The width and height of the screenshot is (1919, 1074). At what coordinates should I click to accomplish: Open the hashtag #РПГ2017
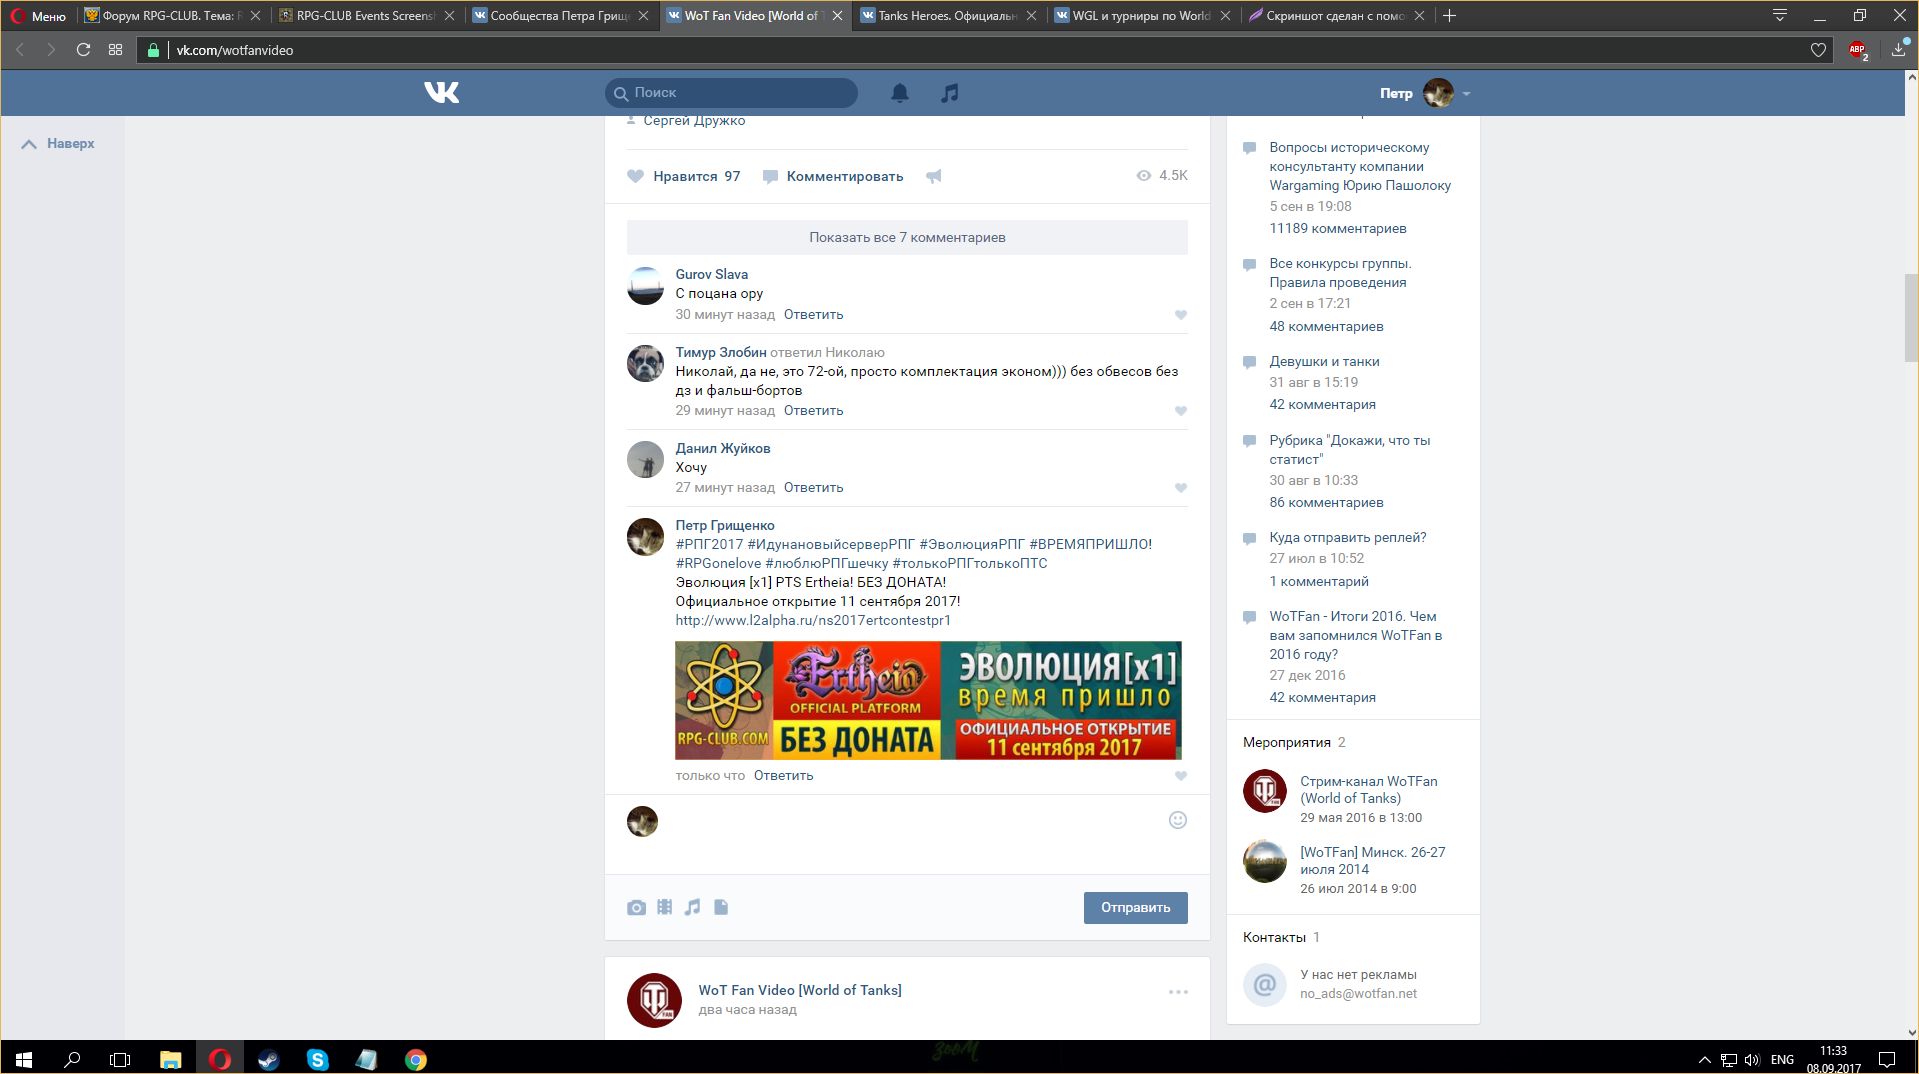click(709, 544)
